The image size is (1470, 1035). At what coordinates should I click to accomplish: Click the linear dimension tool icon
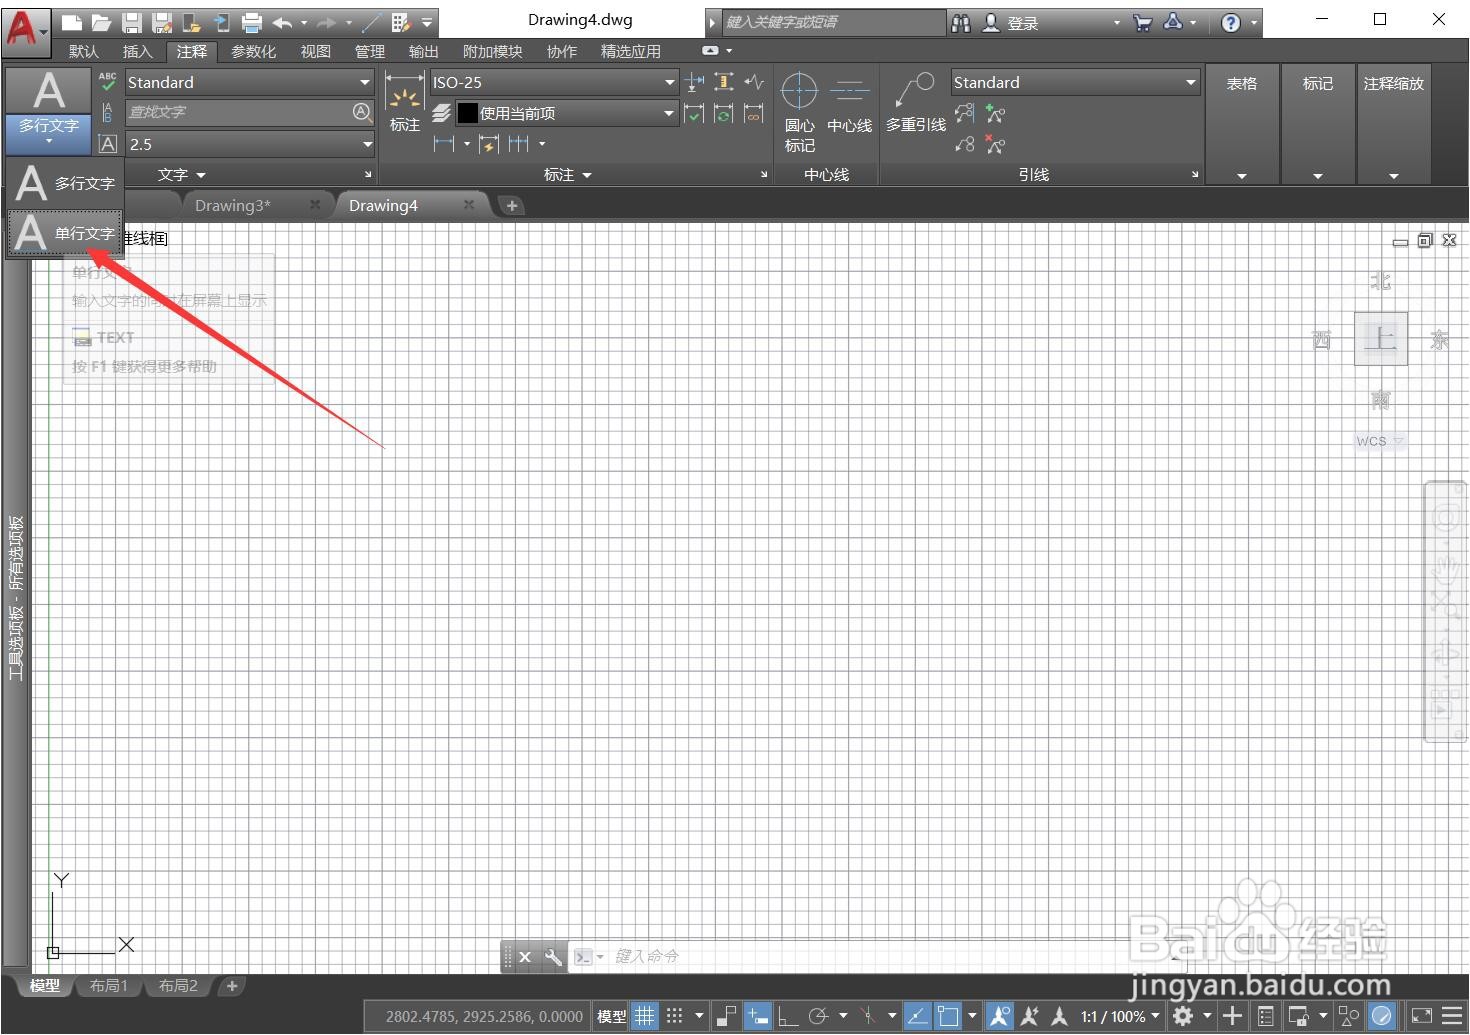tap(444, 144)
